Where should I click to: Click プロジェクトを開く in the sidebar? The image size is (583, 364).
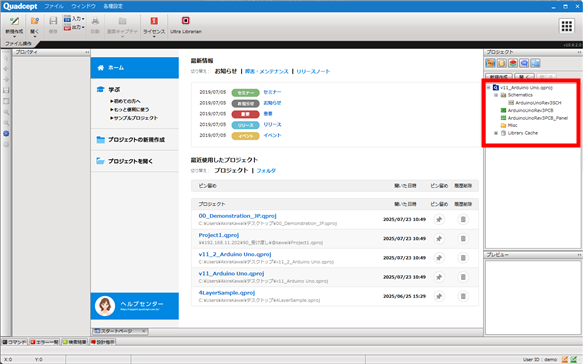pyautogui.click(x=130, y=161)
